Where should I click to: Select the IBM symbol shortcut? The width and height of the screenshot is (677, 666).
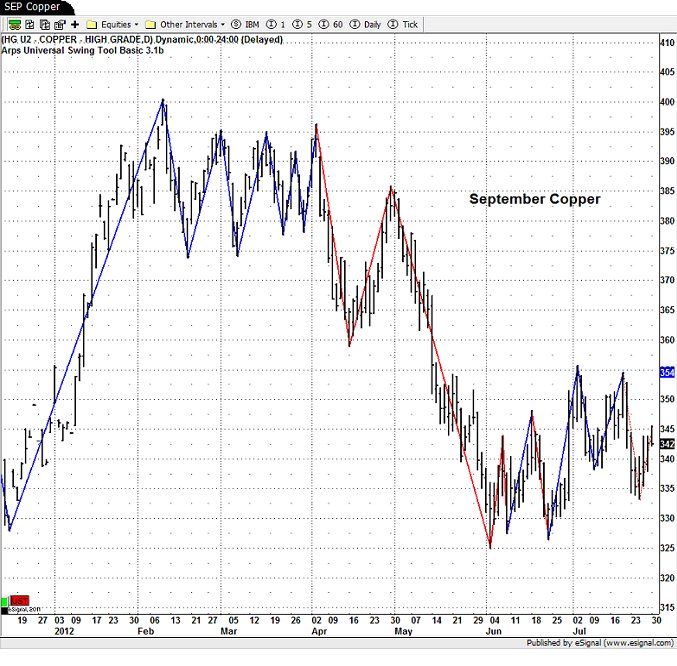[250, 23]
